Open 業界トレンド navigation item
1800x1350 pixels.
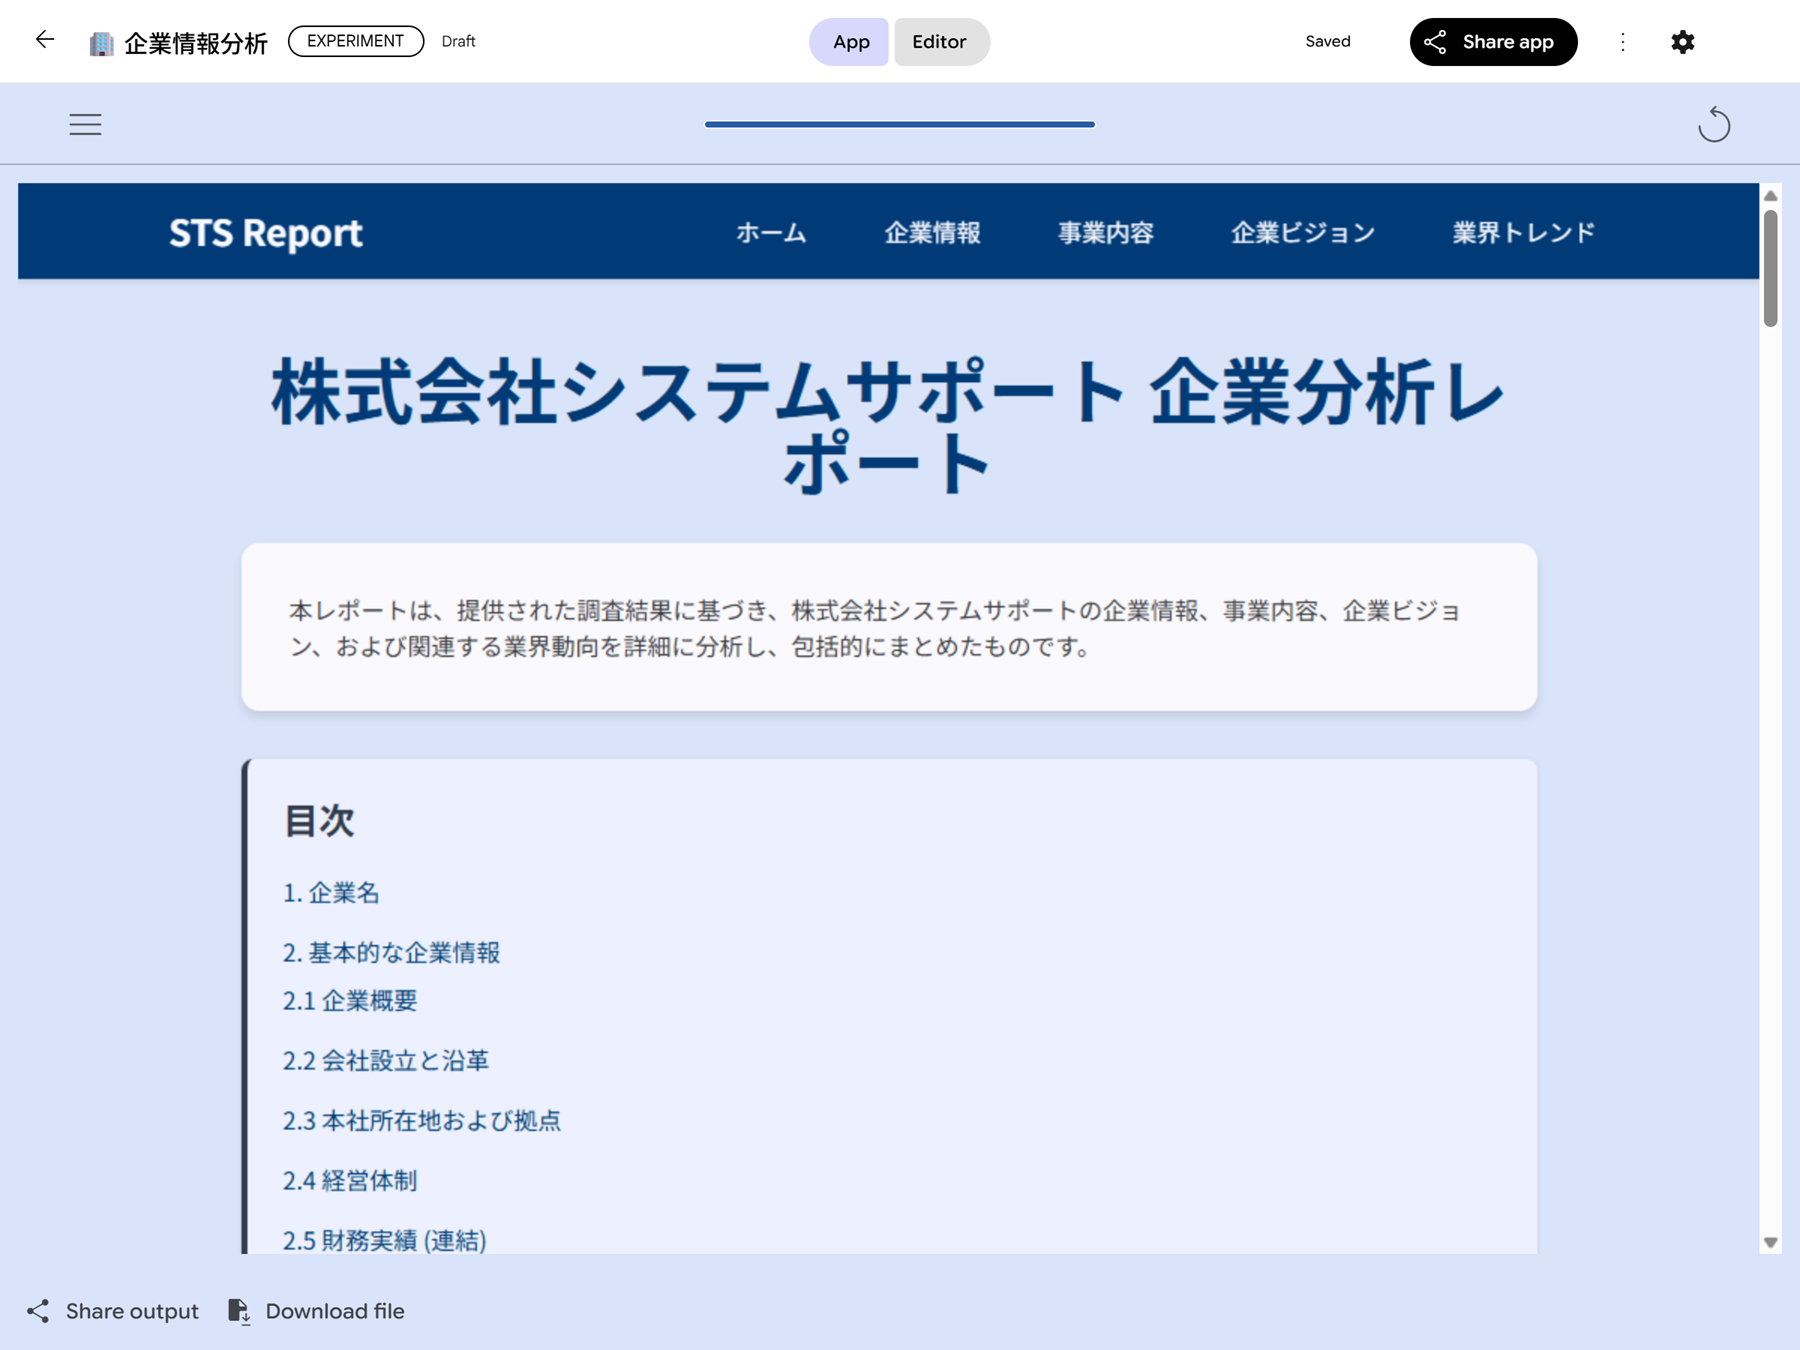point(1523,232)
